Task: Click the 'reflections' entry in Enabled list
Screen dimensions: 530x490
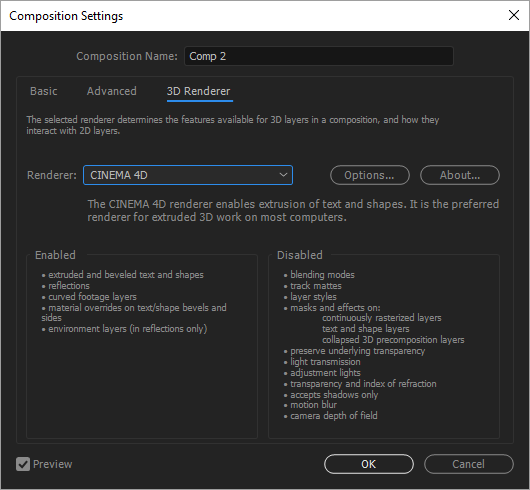Action: point(69,286)
